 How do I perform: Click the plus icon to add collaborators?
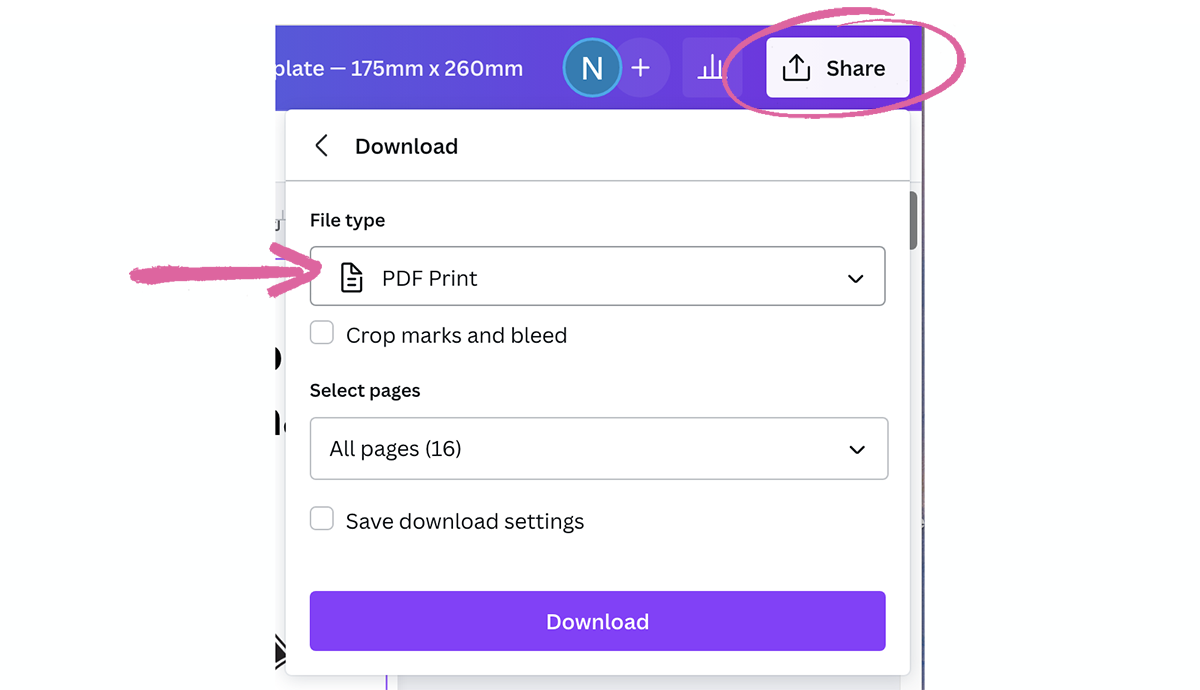point(641,68)
